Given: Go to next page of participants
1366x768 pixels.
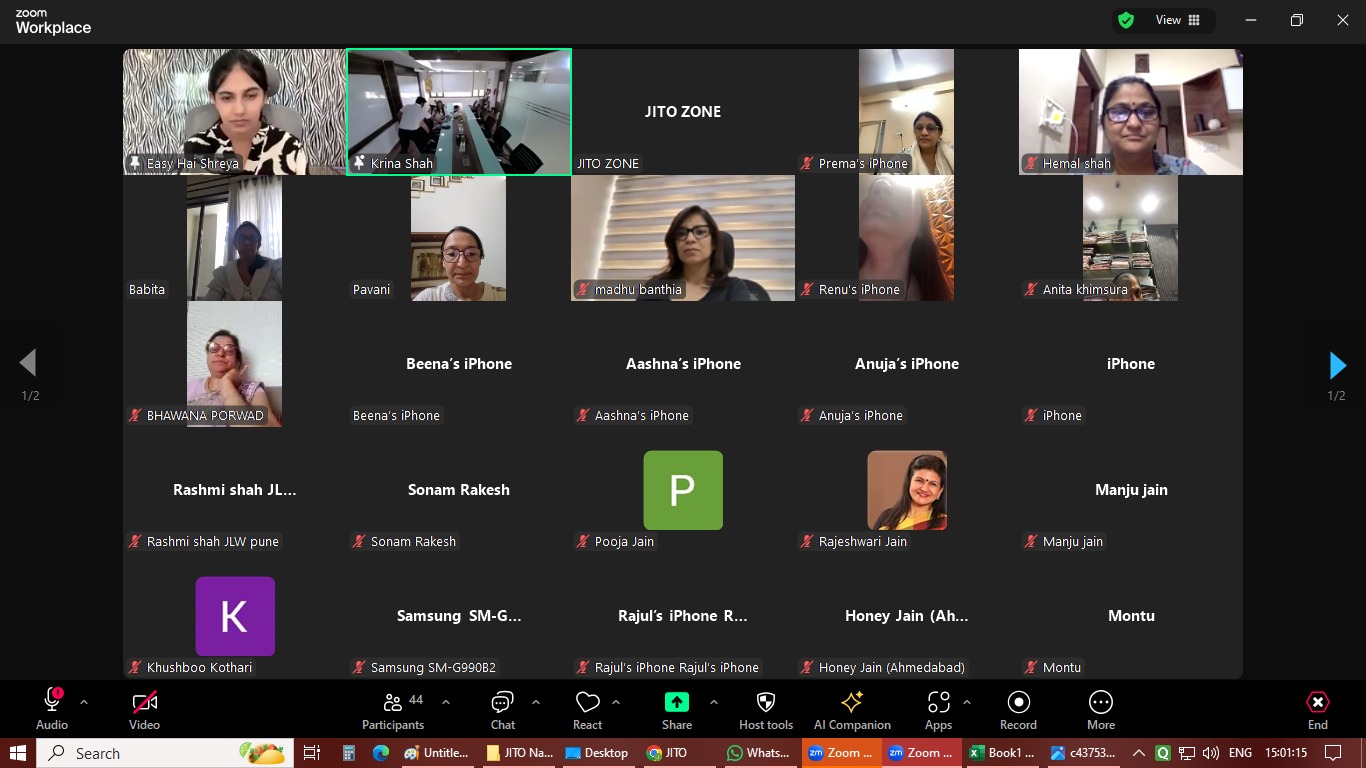Looking at the screenshot, I should [1337, 365].
